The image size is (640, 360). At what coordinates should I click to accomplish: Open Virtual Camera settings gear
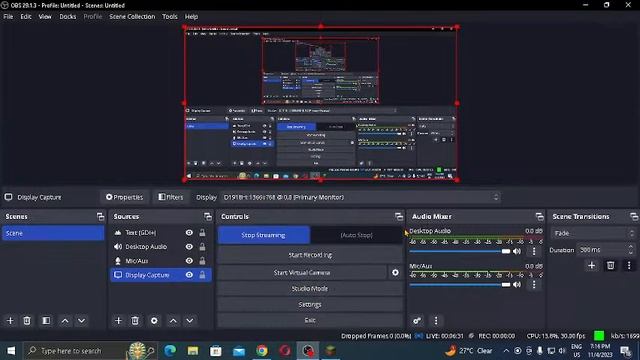[395, 273]
